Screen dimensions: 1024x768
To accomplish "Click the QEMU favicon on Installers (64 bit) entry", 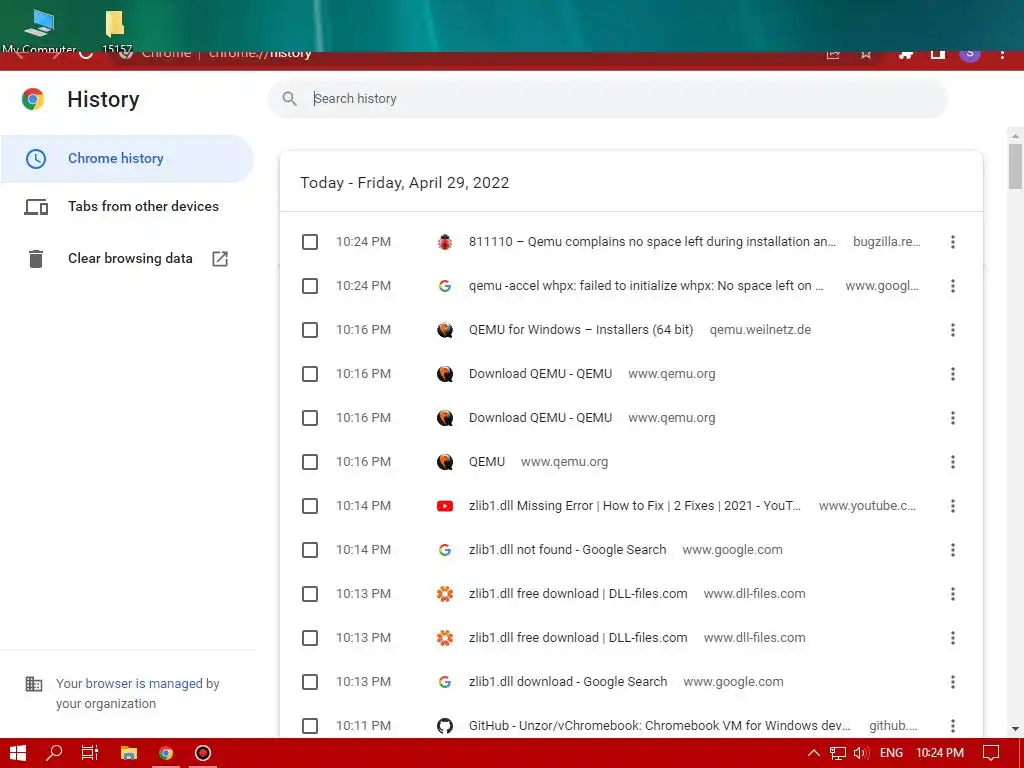I will click(445, 330).
